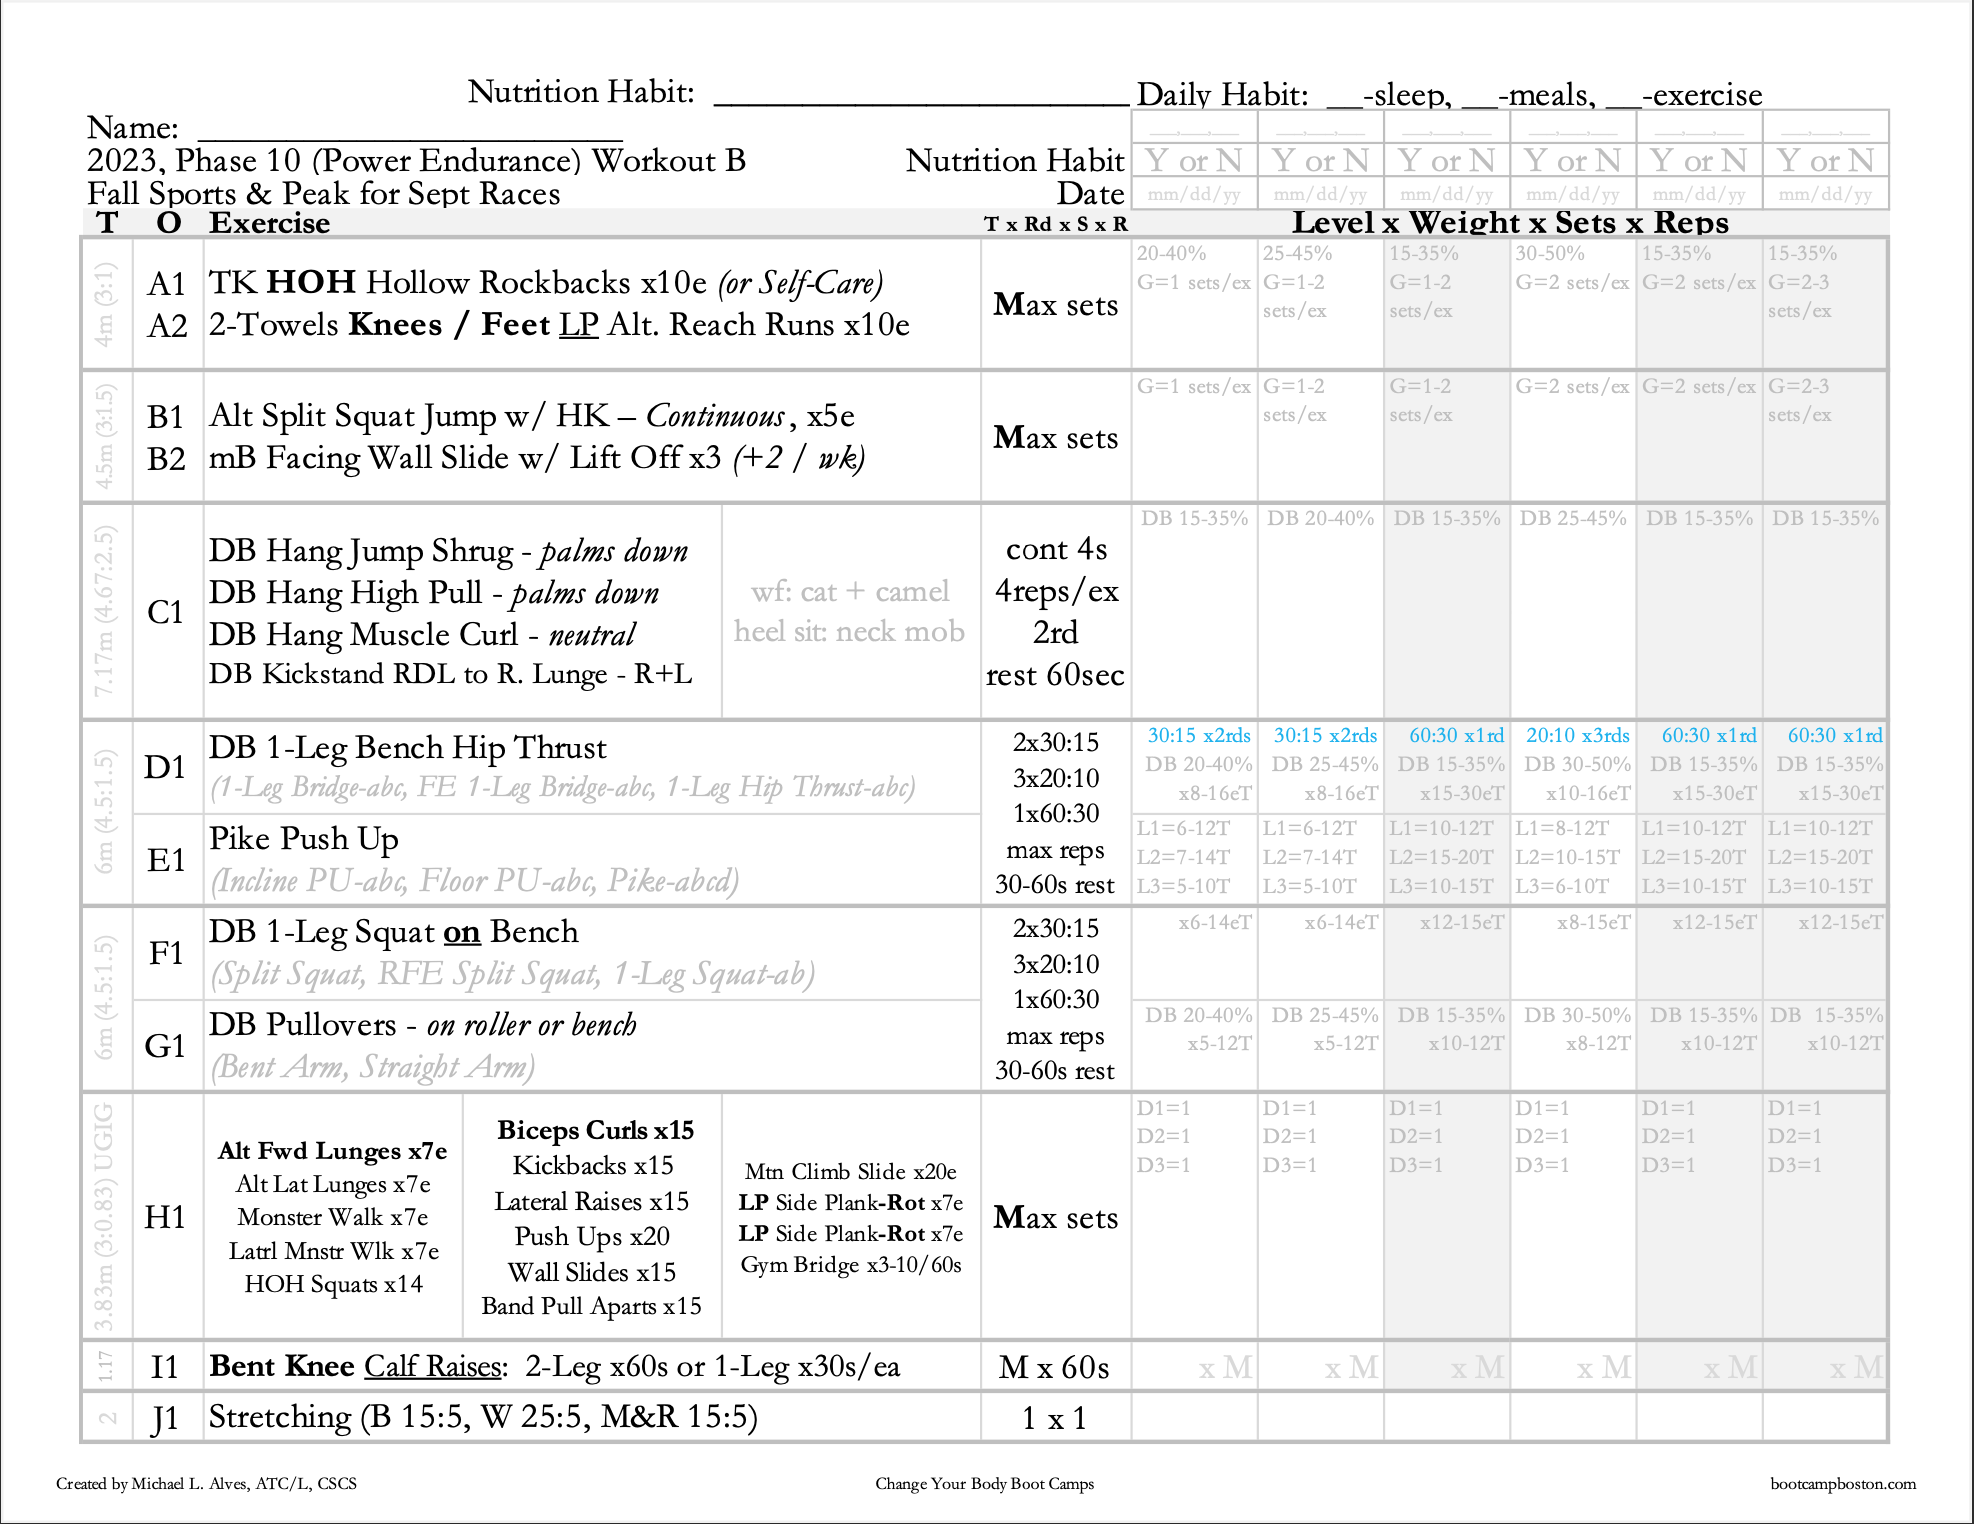1974x1524 pixels.
Task: Click "HOH Squats x14" in H1
Action: (x=333, y=1284)
